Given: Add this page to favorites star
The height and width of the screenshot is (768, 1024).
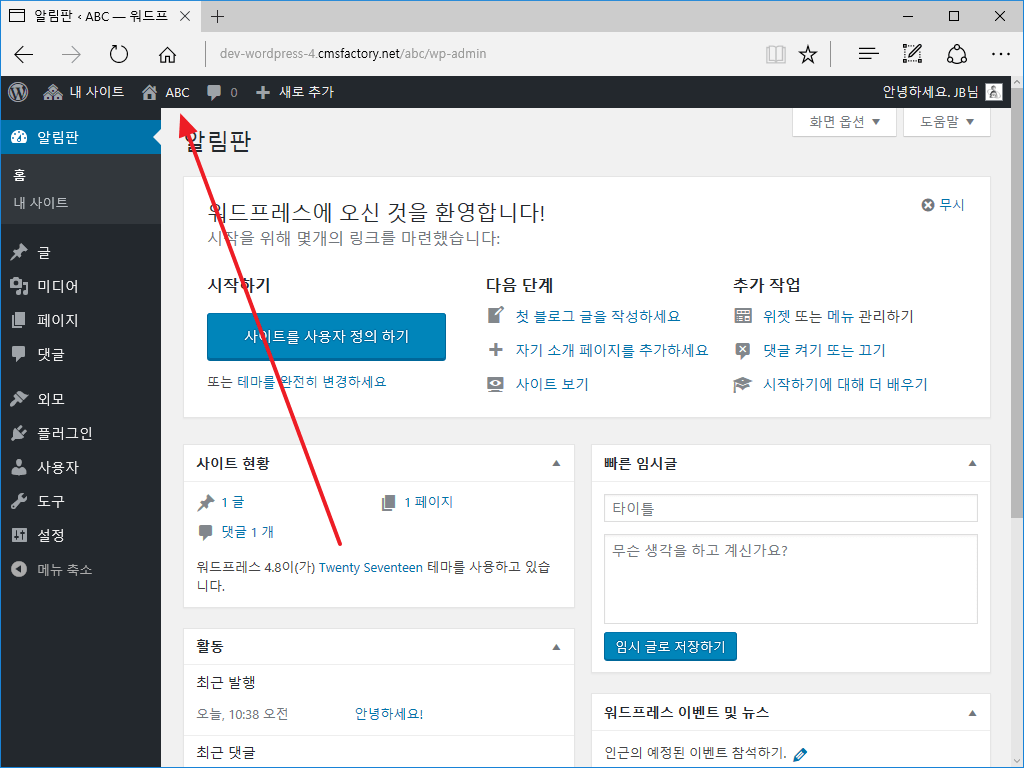Looking at the screenshot, I should tap(808, 54).
